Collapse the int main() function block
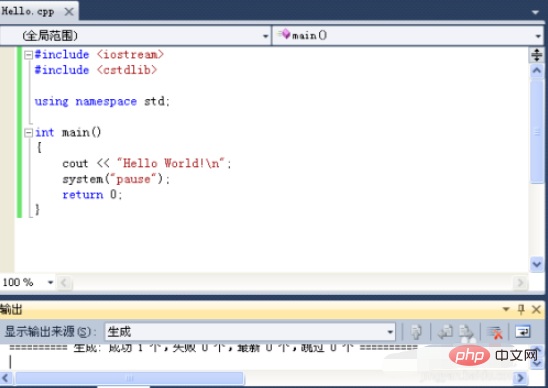The height and width of the screenshot is (388, 548). [28, 132]
